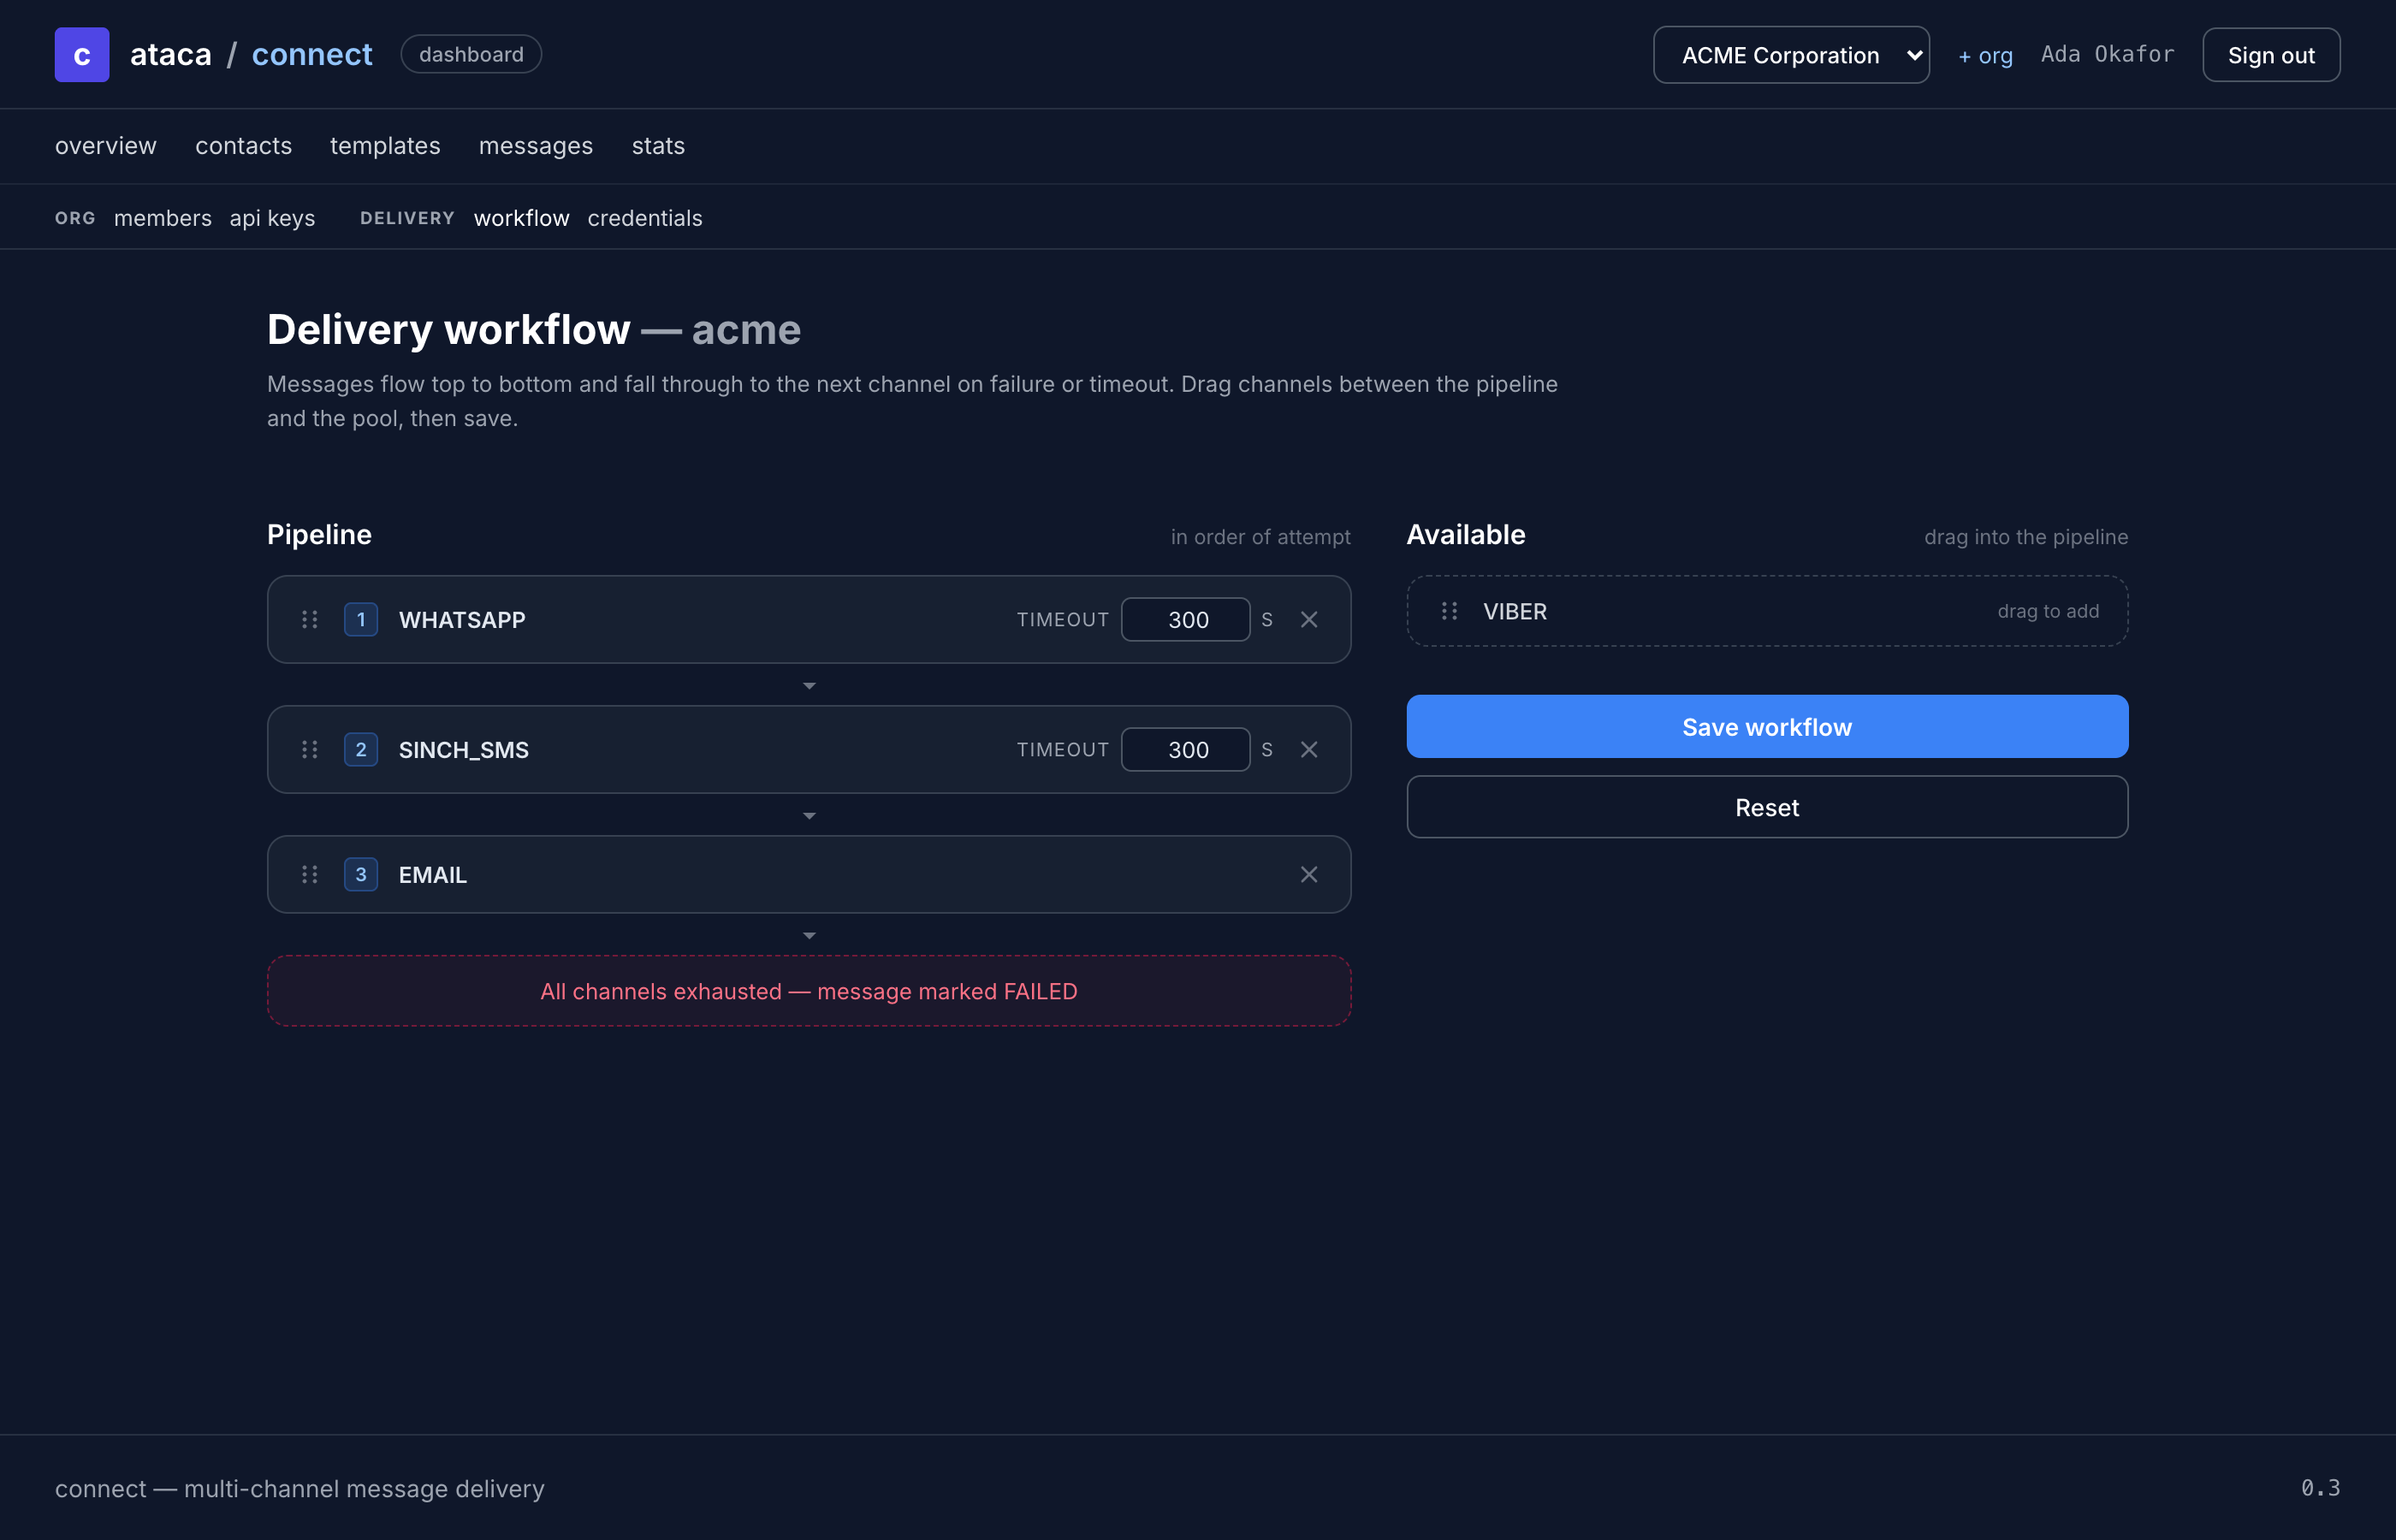The width and height of the screenshot is (2396, 1540).
Task: Grab the EMAIL row drag handle
Action: [310, 875]
